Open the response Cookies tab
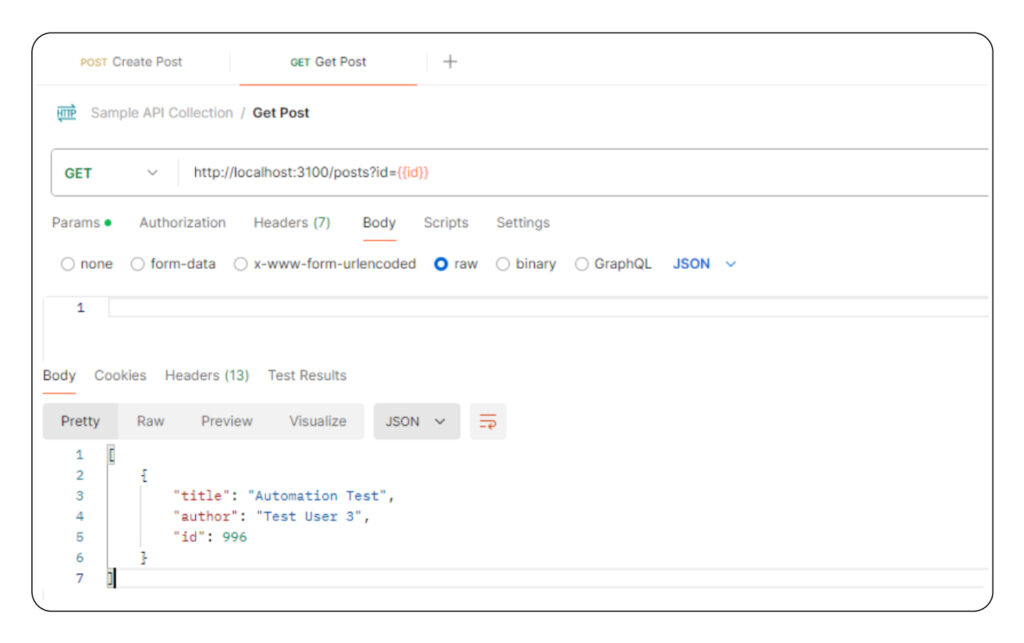This screenshot has width=1024, height=643. tap(120, 376)
